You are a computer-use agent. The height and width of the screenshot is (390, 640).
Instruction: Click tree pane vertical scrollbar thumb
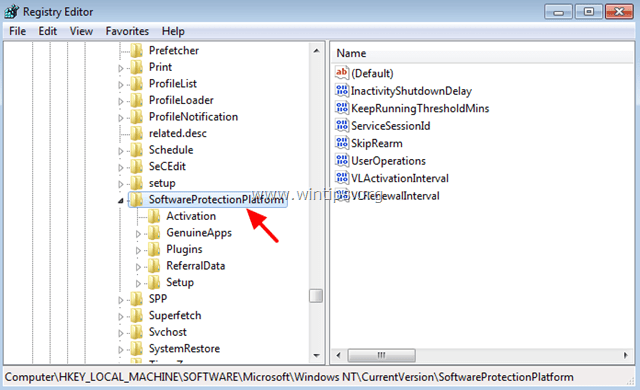click(316, 296)
